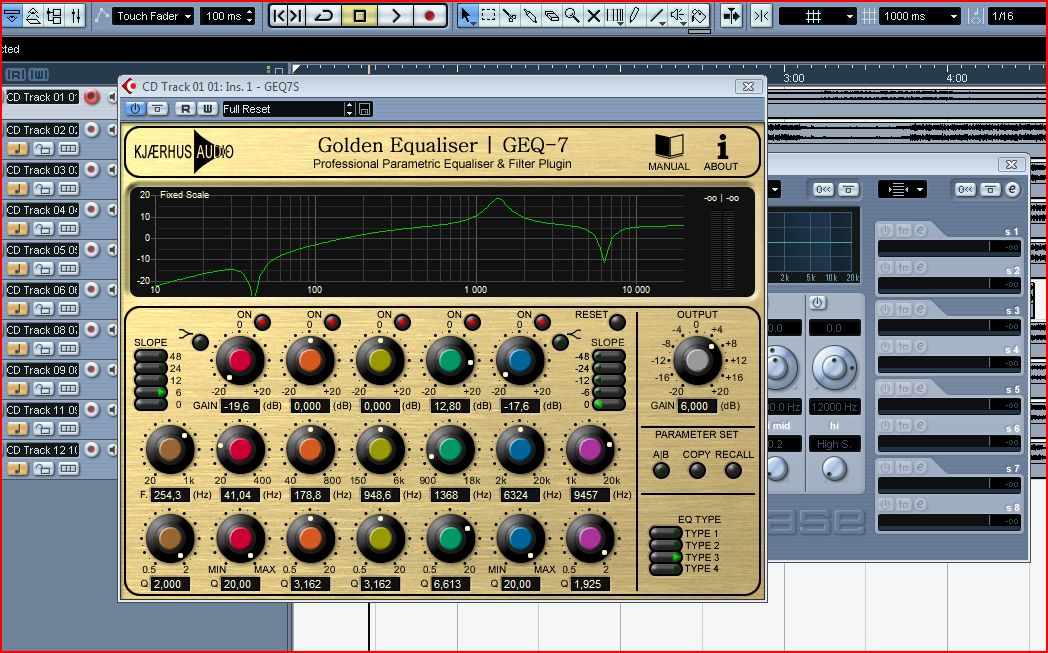Select the arrow Object Selection tool
Screen dimensions: 1048x653
466,16
